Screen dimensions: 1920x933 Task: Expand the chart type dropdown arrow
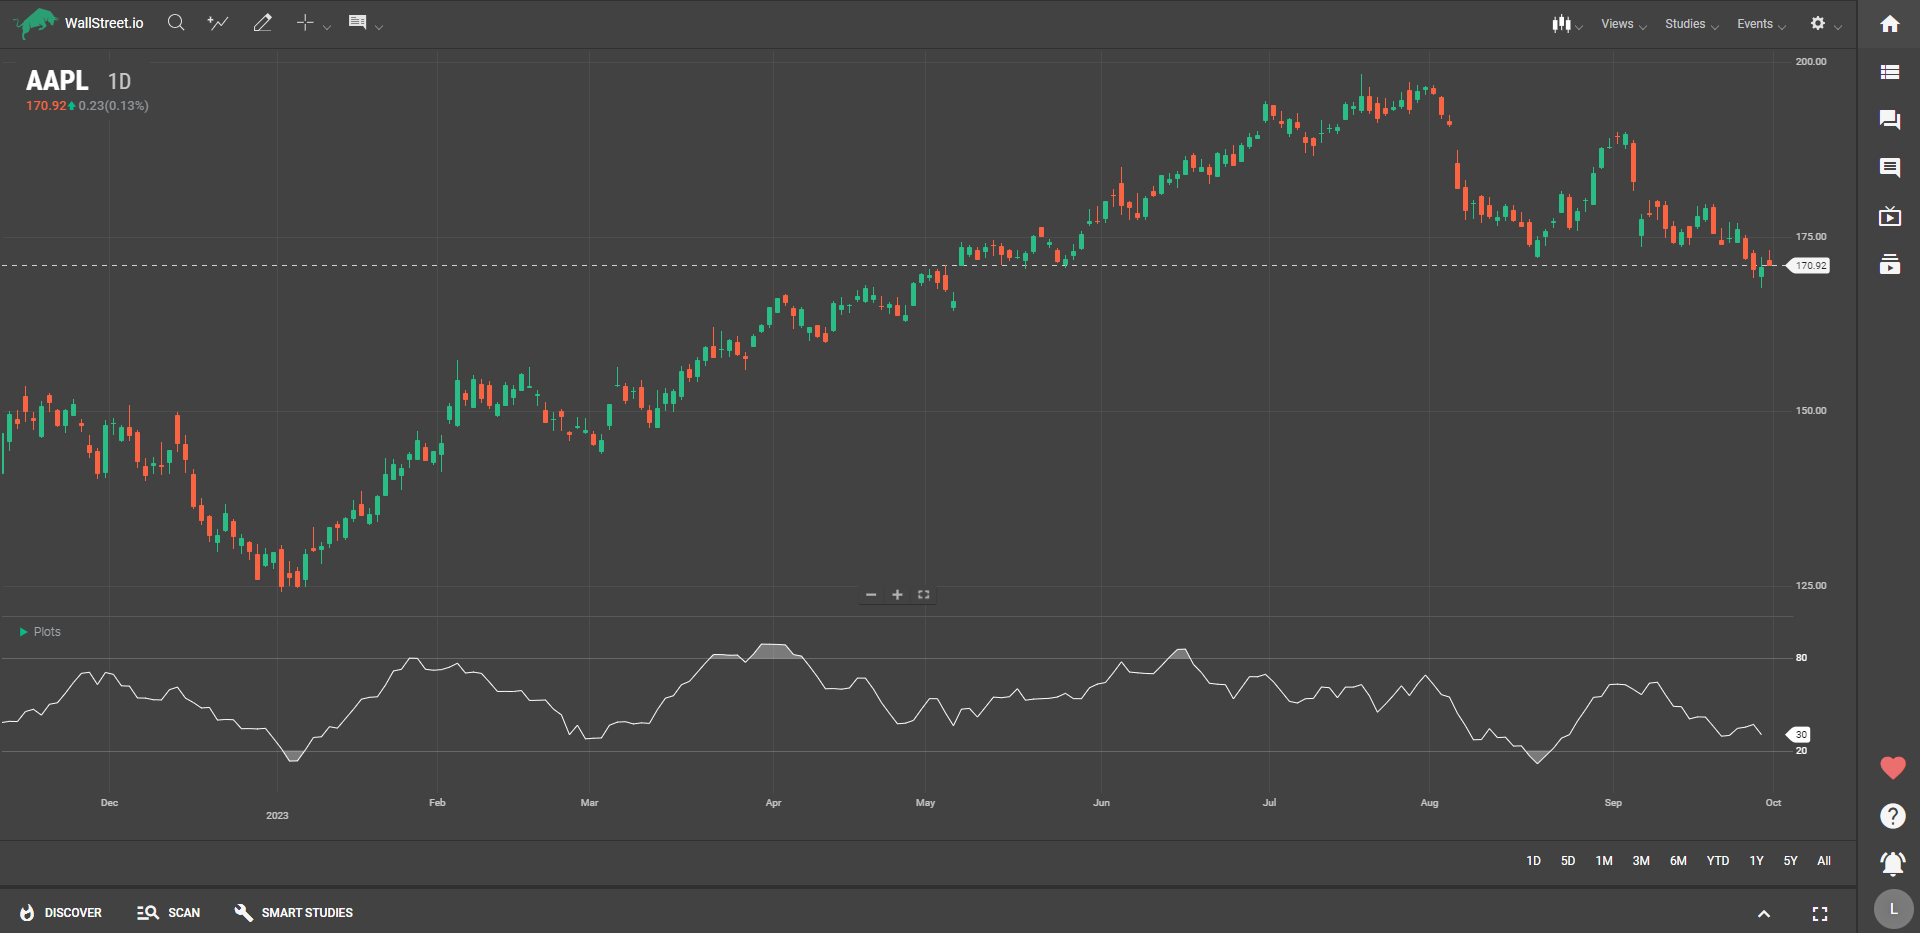pos(1579,27)
